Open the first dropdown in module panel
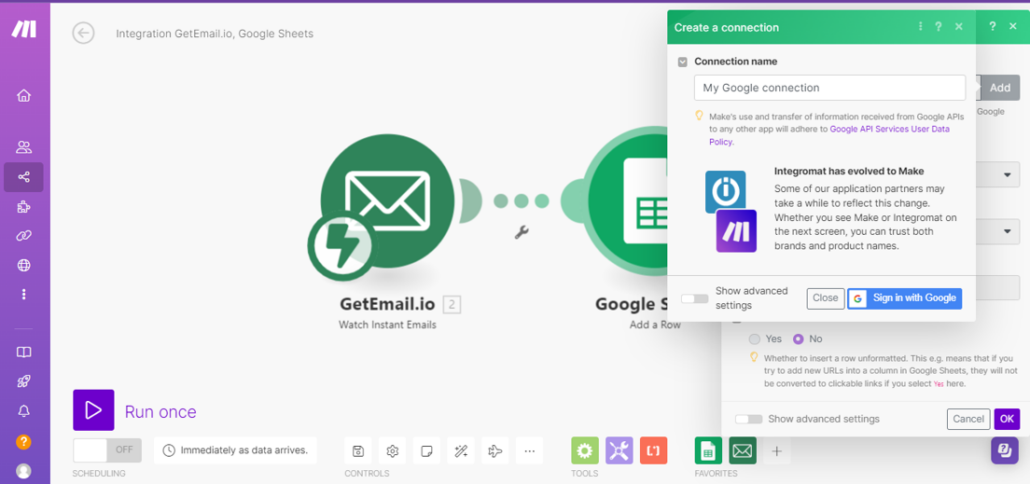The width and height of the screenshot is (1030, 484). pos(1007,175)
